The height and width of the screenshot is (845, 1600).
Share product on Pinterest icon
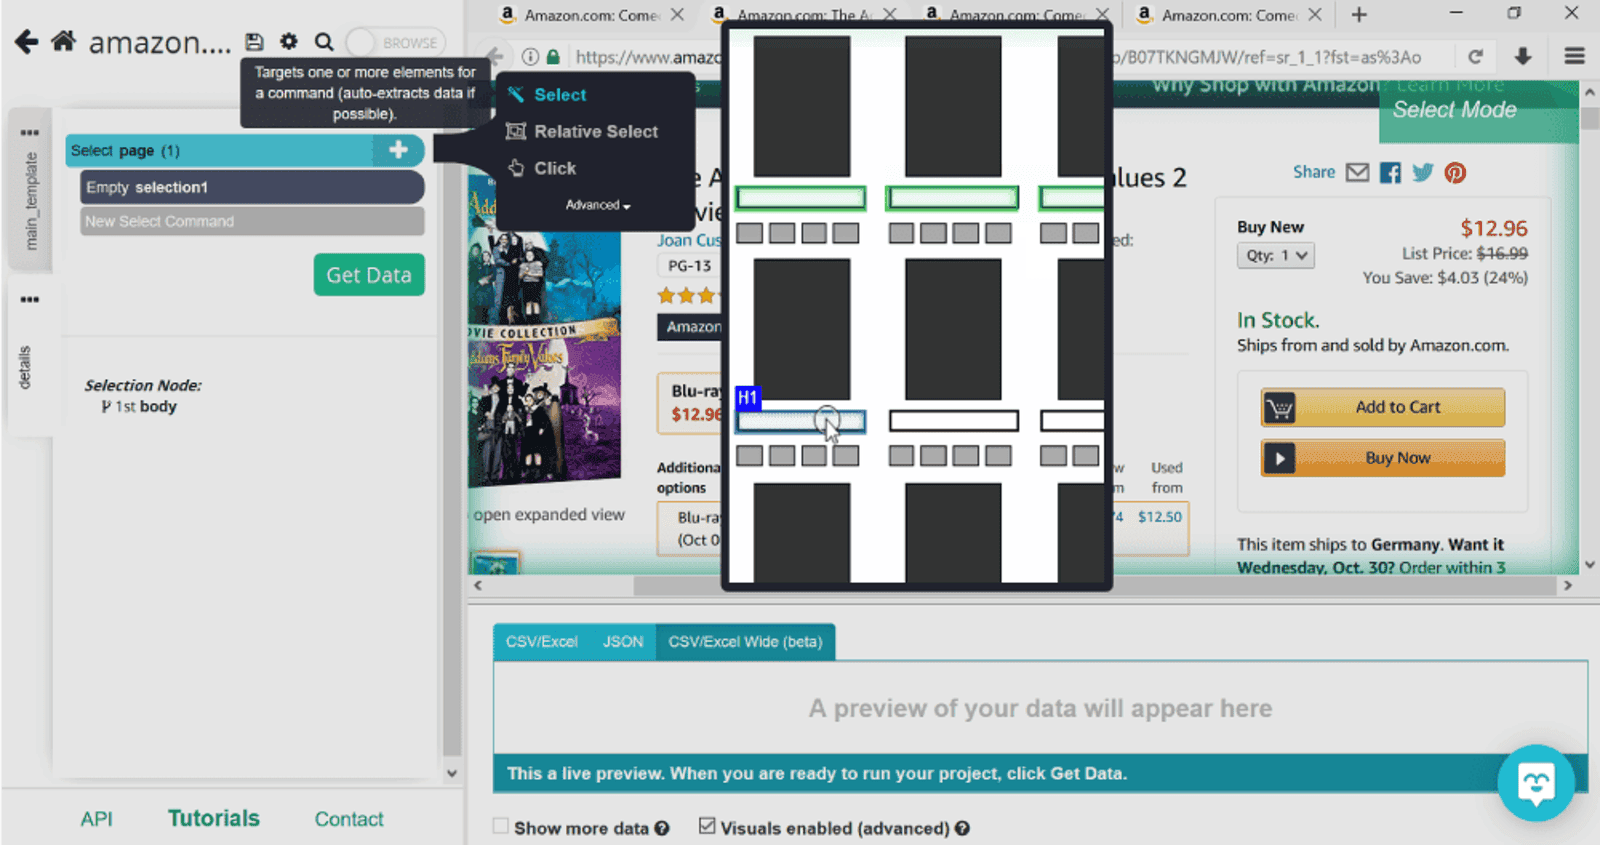pos(1455,173)
